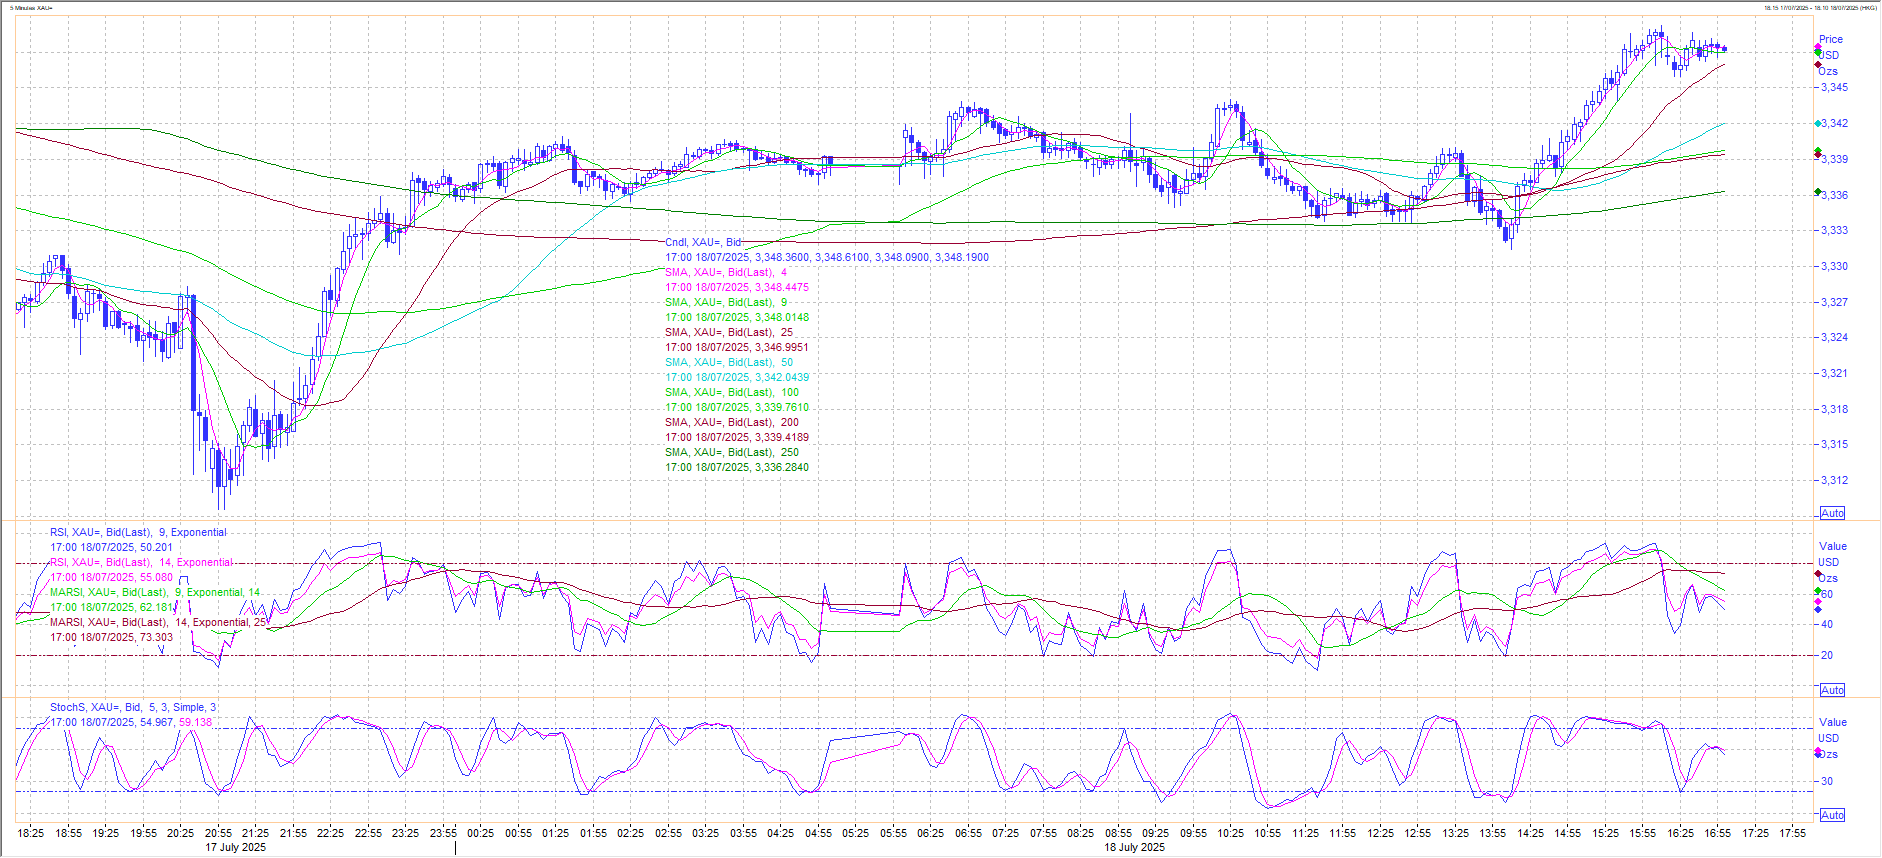Select the green MARSI marker beside 60 on the RSI axis
This screenshot has height=858, width=1882.
pos(1818,592)
